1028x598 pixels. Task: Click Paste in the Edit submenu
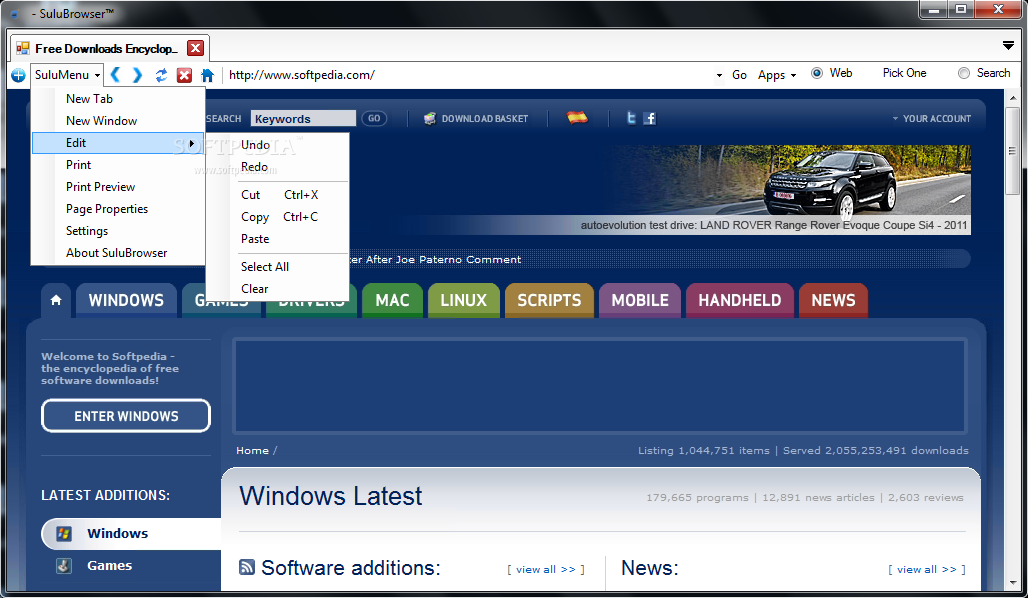(277, 239)
